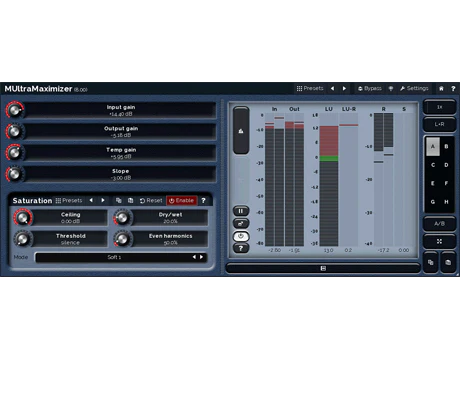Click the Input gain value field
The image size is (460, 416).
(121, 110)
